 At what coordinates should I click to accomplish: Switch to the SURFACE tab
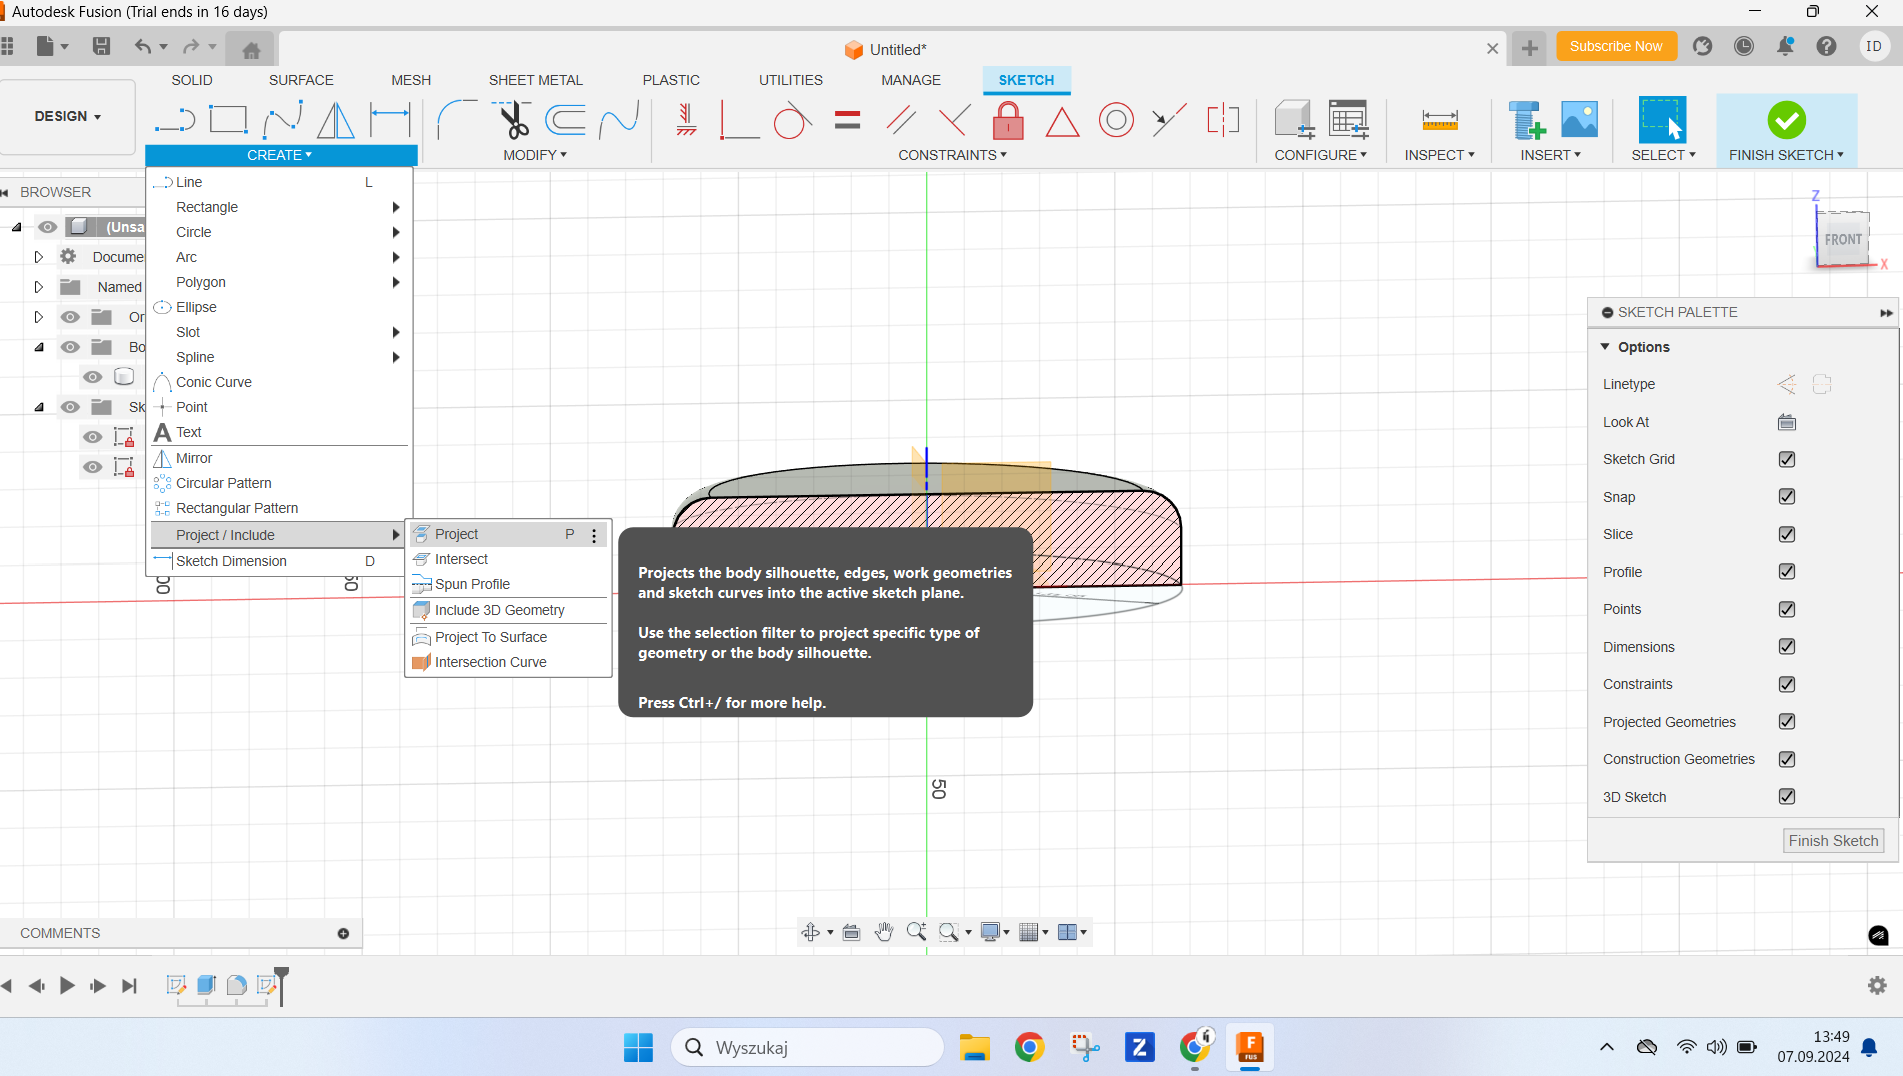tap(301, 80)
